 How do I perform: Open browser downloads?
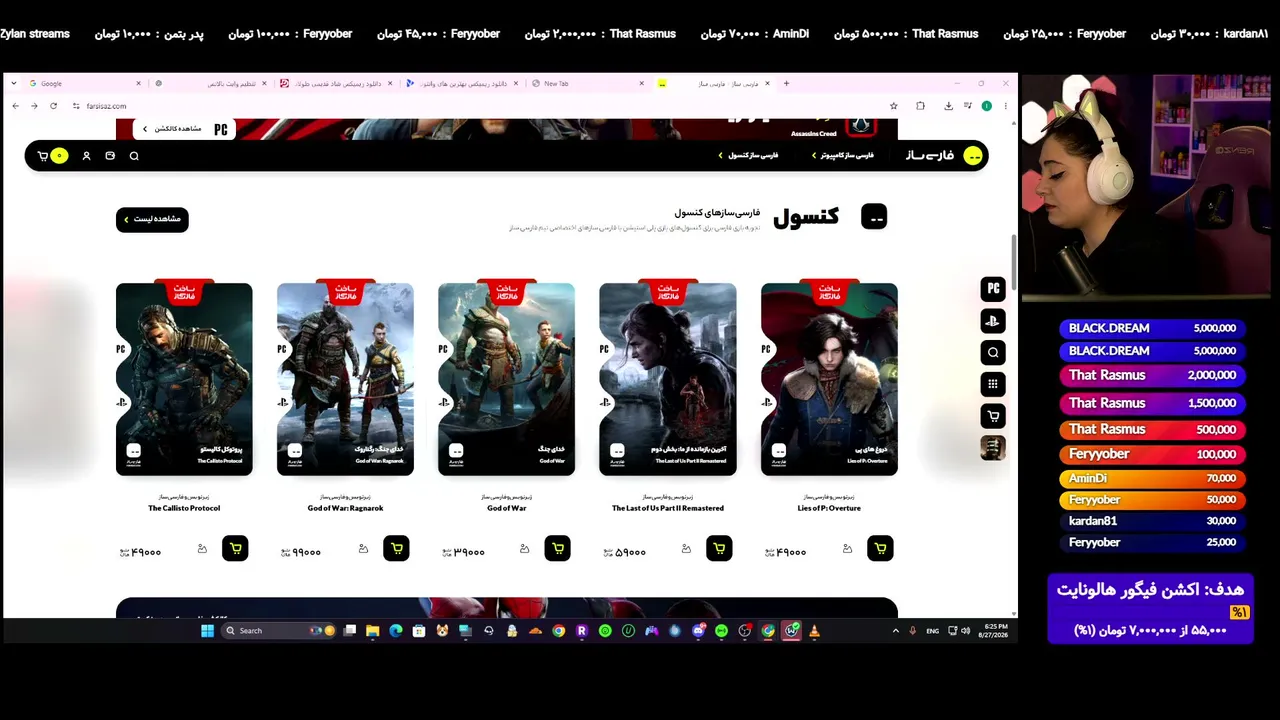(948, 106)
